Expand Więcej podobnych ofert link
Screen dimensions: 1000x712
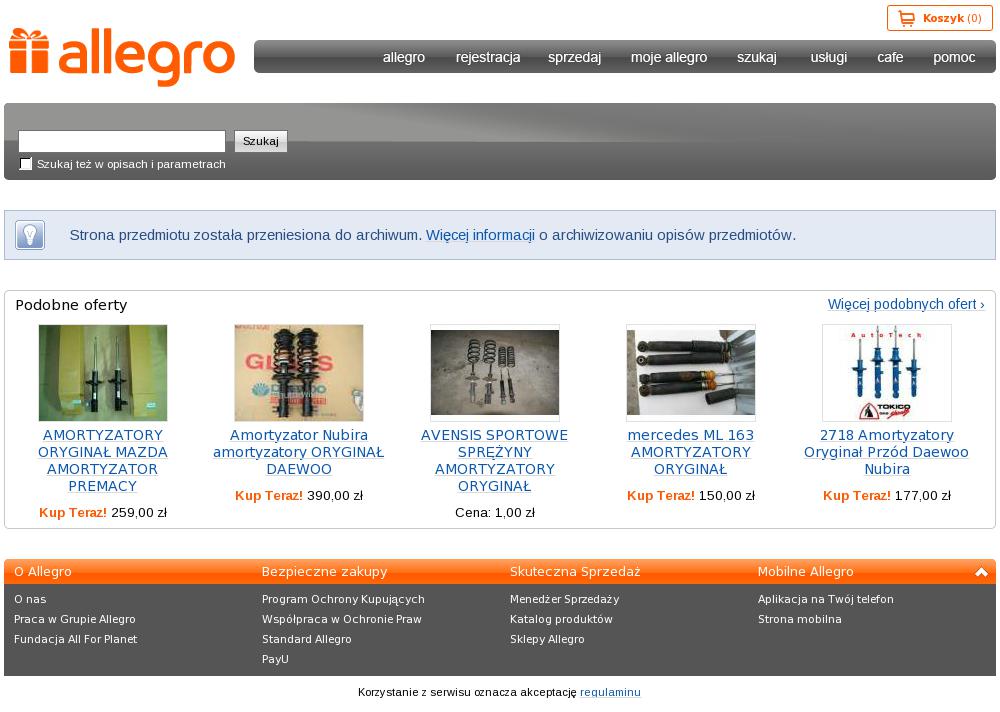coord(905,304)
